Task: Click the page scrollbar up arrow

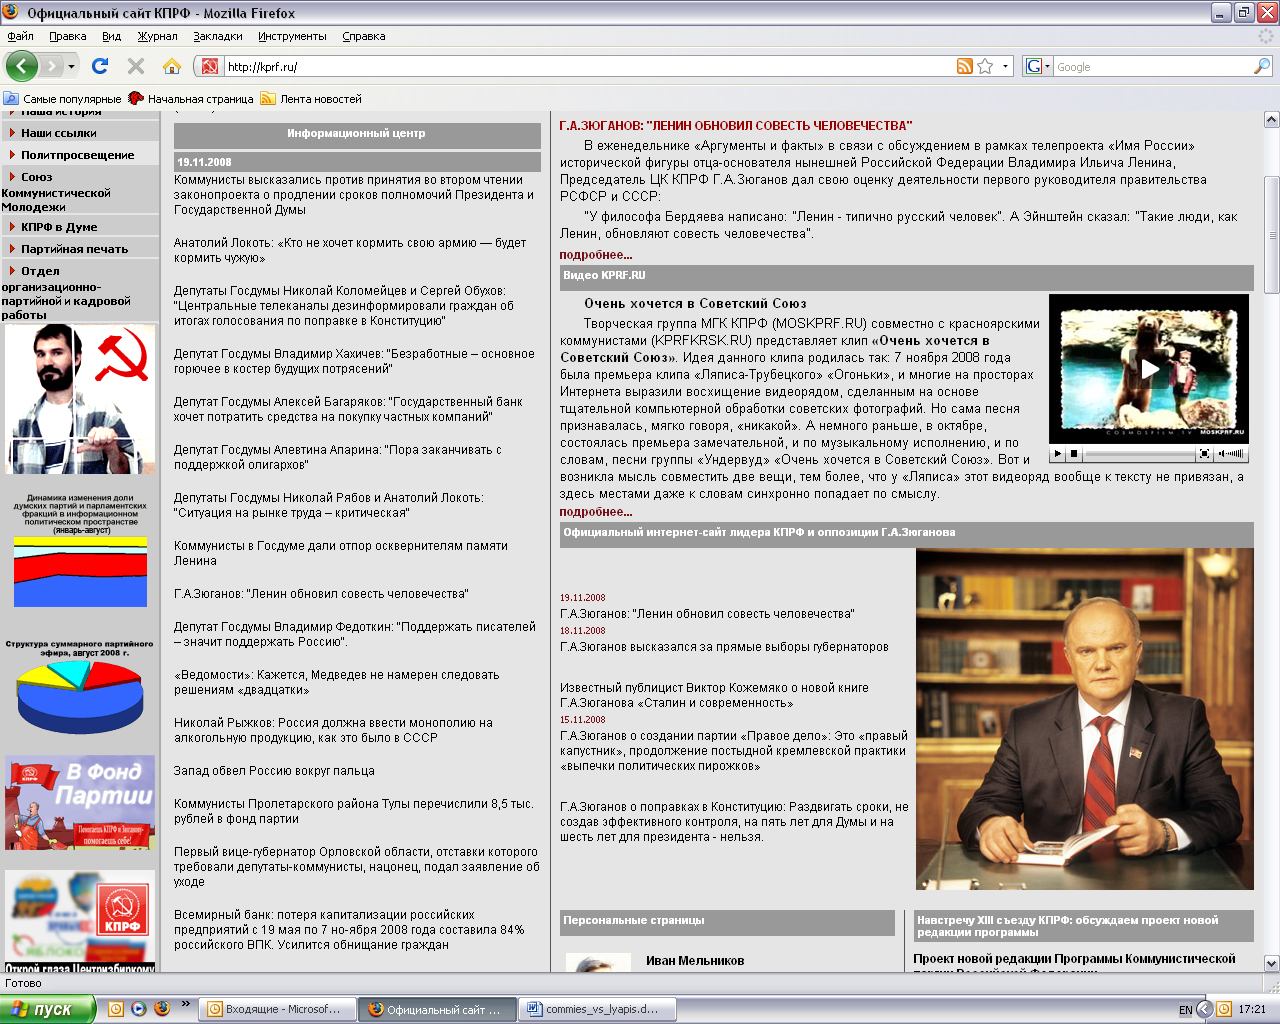Action: pyautogui.click(x=1272, y=120)
